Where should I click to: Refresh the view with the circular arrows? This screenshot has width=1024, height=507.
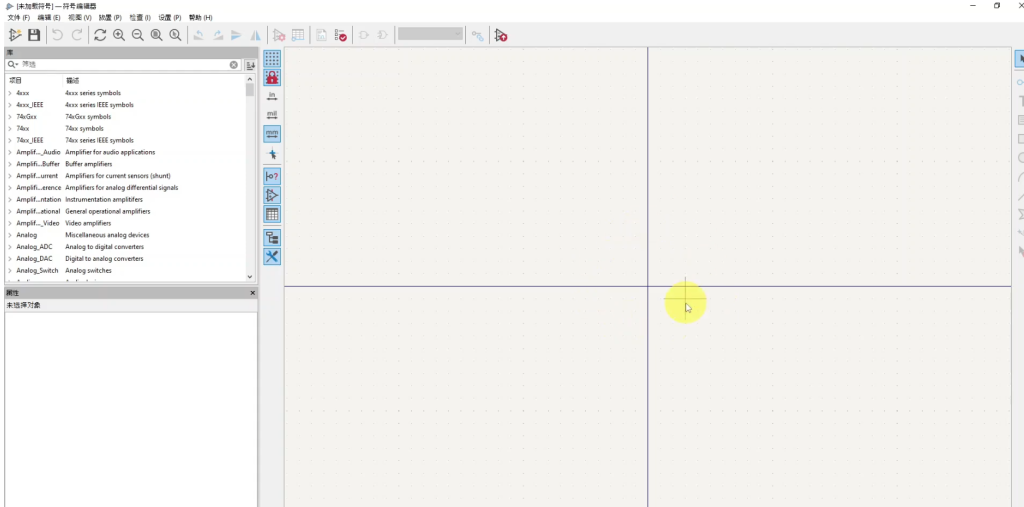click(100, 35)
